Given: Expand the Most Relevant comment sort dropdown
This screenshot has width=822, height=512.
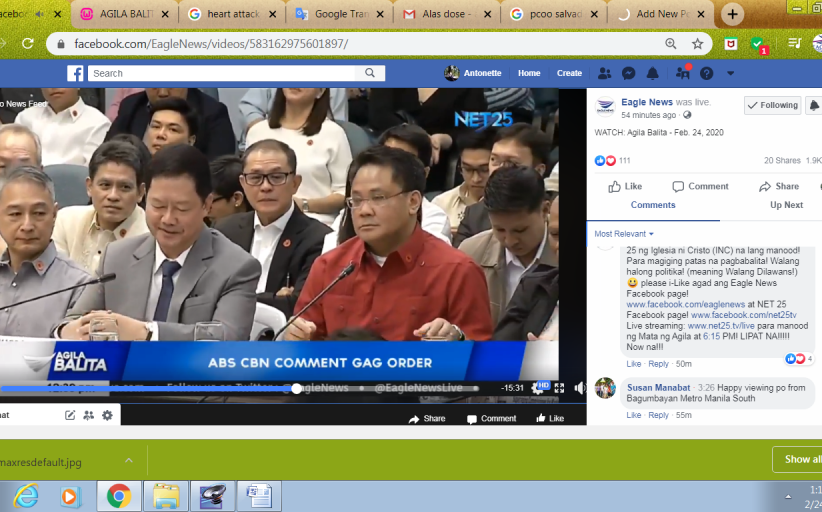Looking at the screenshot, I should pyautogui.click(x=624, y=234).
